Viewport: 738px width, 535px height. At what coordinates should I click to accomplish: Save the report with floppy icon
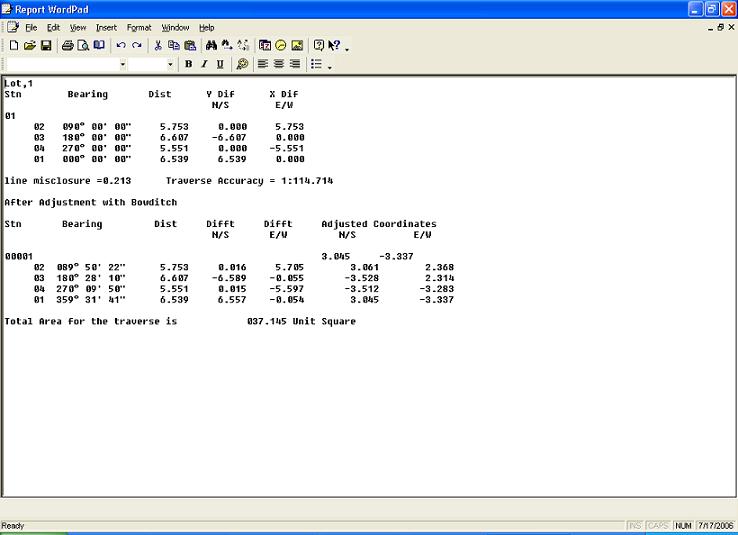click(46, 46)
